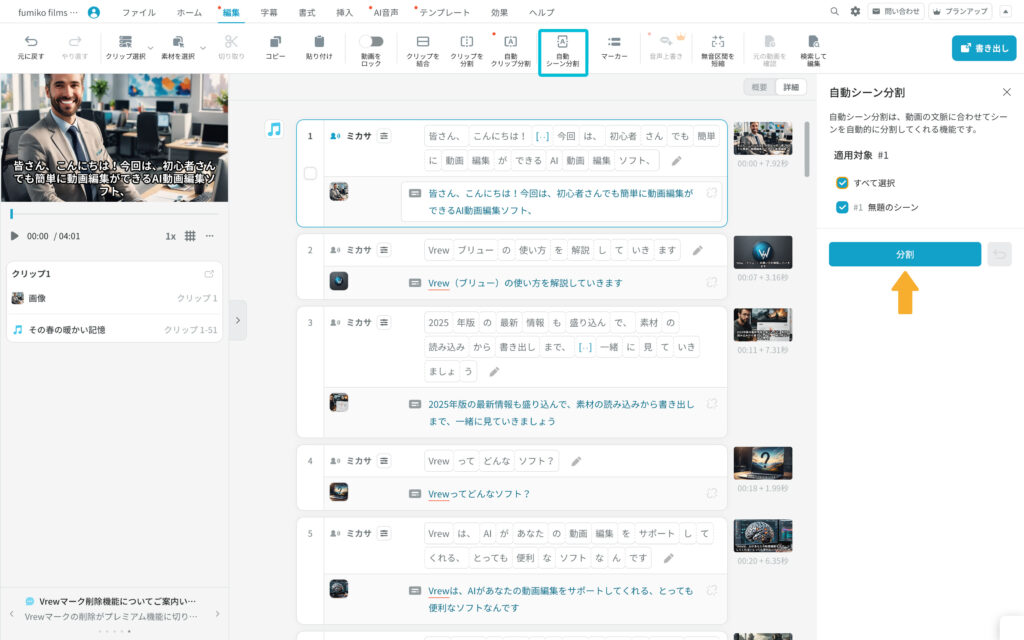Open settings gear icon in top bar

click(x=855, y=12)
